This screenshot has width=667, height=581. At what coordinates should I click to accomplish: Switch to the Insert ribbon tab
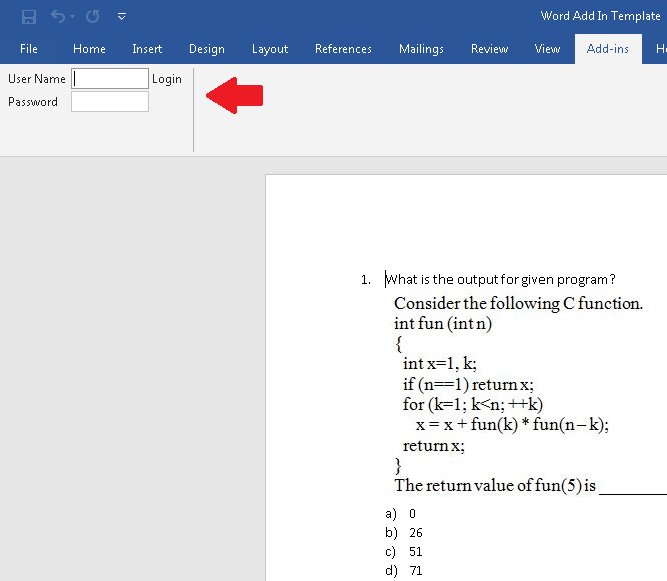(147, 49)
